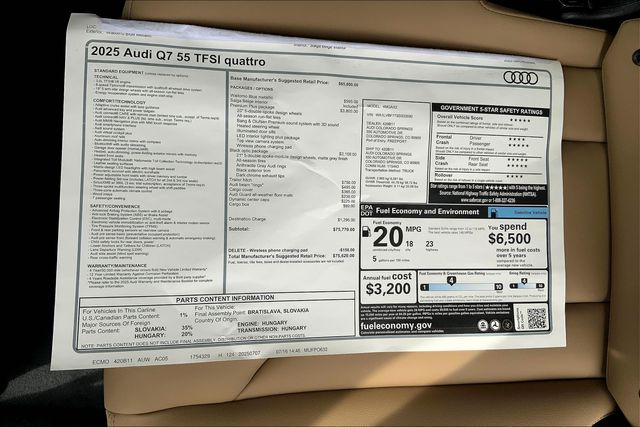Open the fueleconomy.gov link
The height and width of the screenshot is (427, 640).
[396, 326]
